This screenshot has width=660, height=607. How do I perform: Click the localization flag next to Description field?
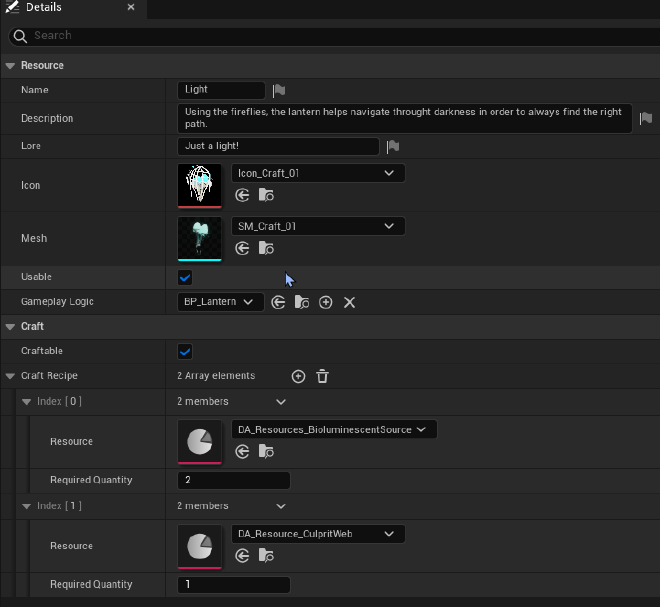pos(646,118)
